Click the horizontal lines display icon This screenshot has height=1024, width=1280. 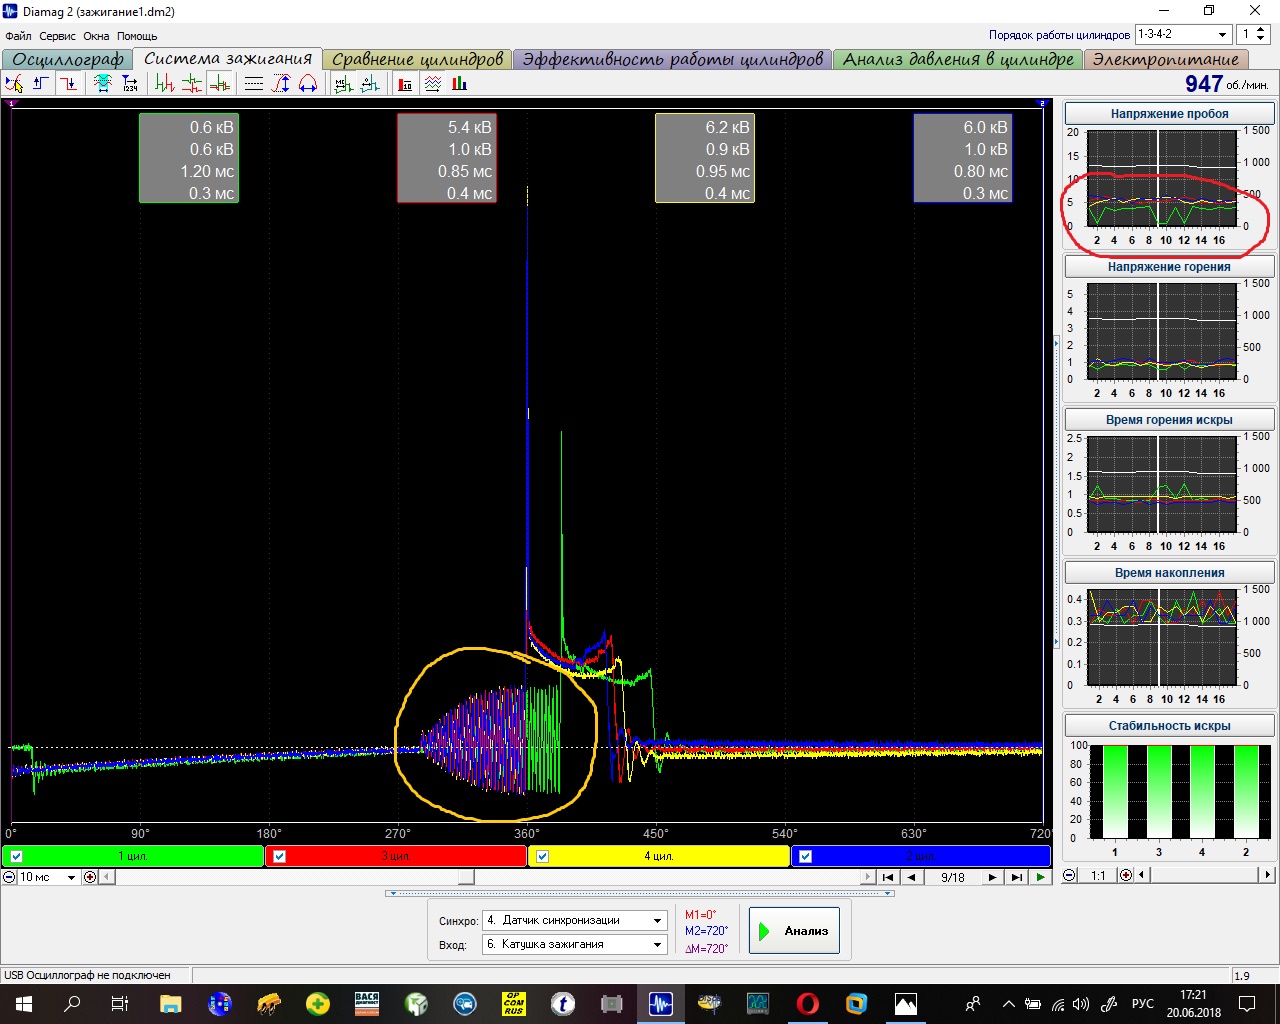point(254,84)
